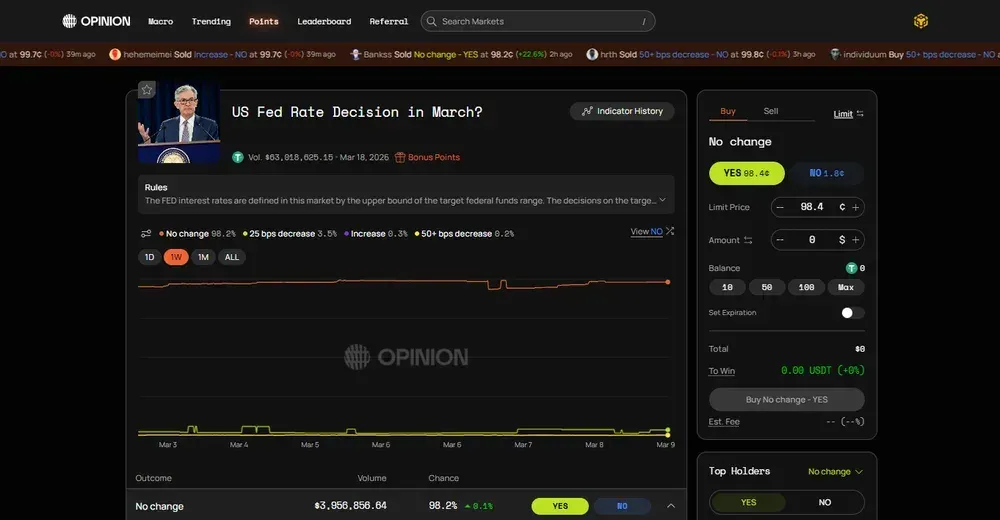Image resolution: width=1000 pixels, height=520 pixels.
Task: Open the Limit order type dropdown
Action: (848, 114)
